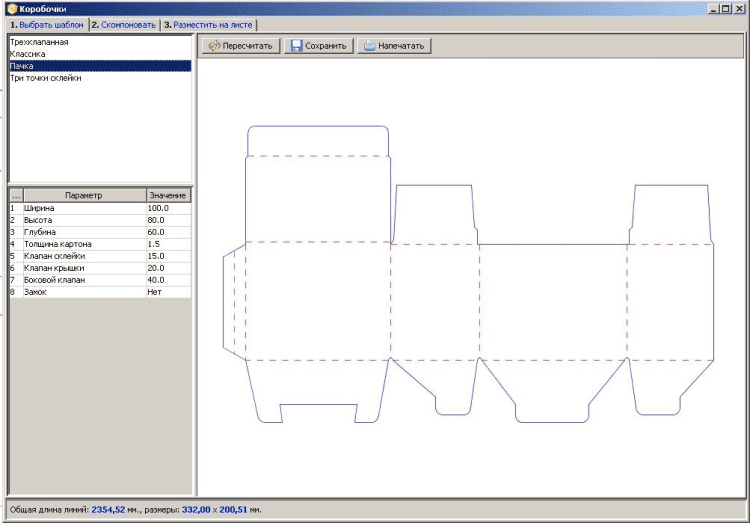Edit the Клапан крышки value 20.0
The width and height of the screenshot is (750, 523).
click(x=168, y=268)
